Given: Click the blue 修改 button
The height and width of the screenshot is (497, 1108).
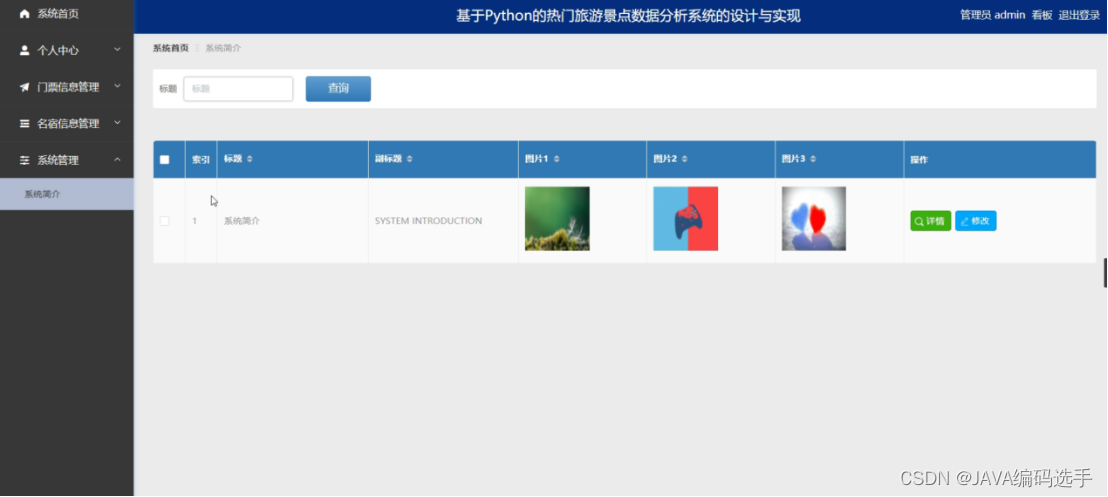Looking at the screenshot, I should [976, 221].
